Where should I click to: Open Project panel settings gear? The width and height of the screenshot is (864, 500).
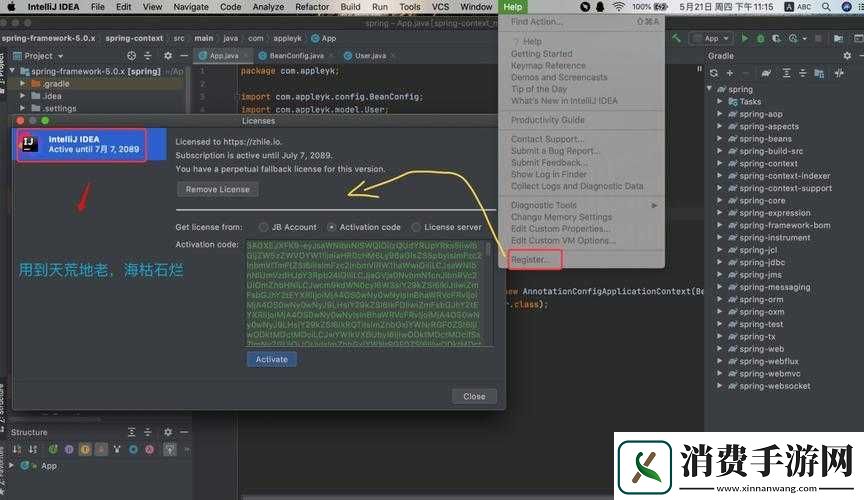168,56
